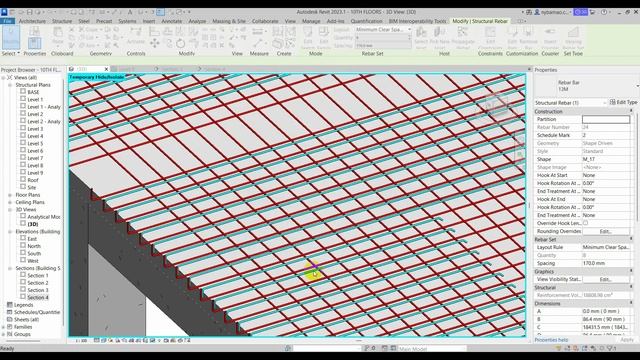Click the Save icon in quick access toolbar
The image size is (640, 360).
point(29,12)
